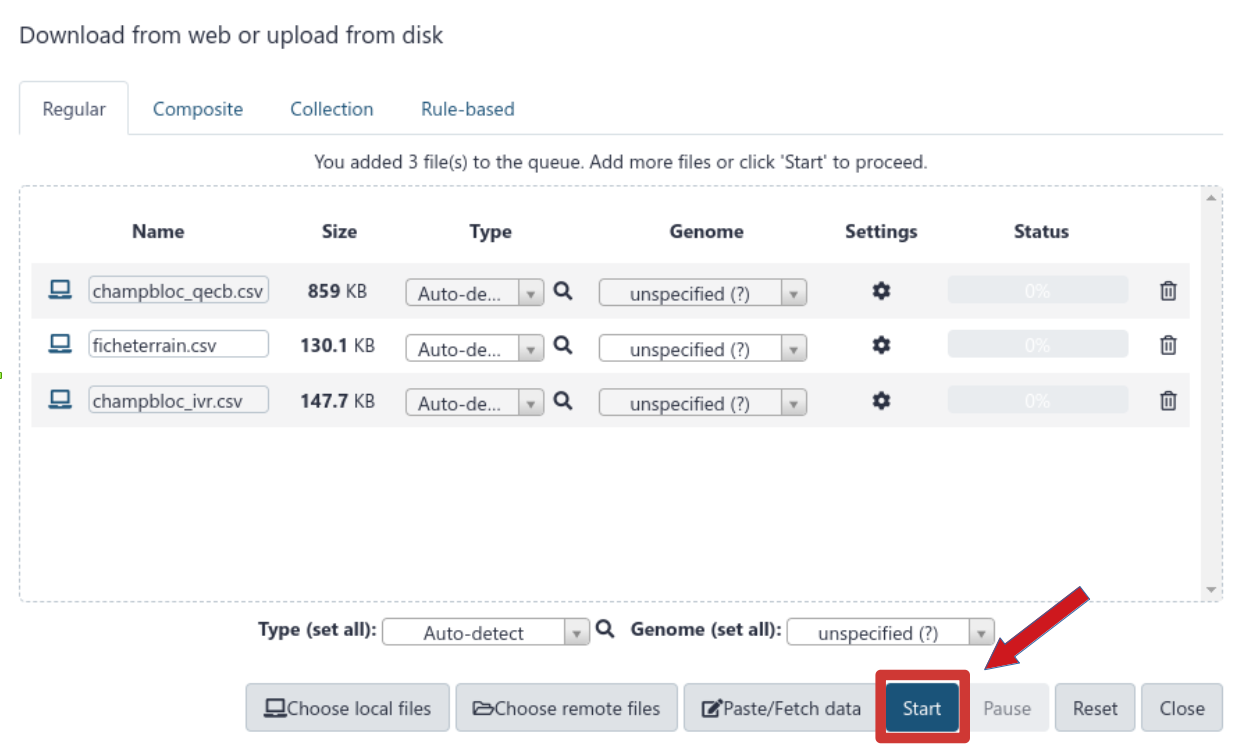Open settings gear for champbloc_qecb.csv
Screen dimensions: 1239x748
(x=881, y=291)
